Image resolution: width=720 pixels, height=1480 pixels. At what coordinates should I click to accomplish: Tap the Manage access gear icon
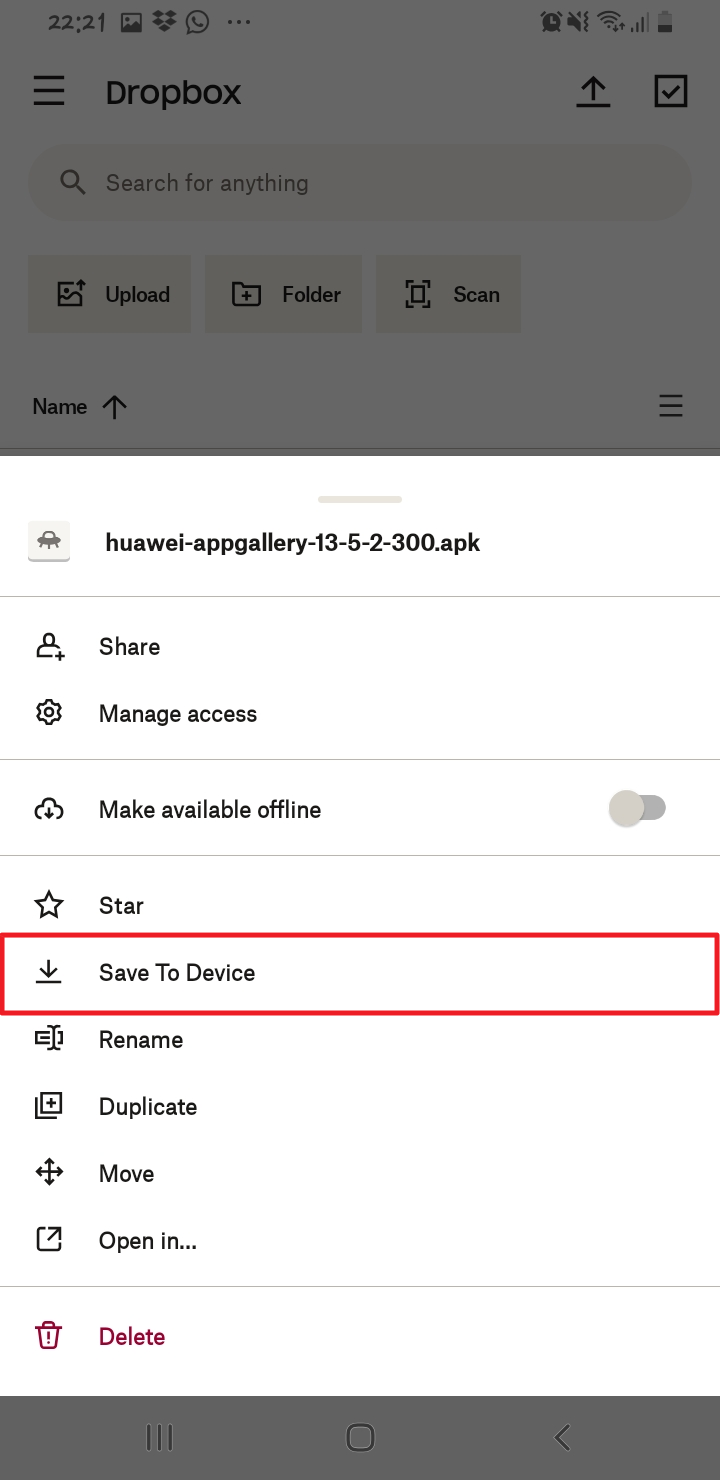click(49, 713)
